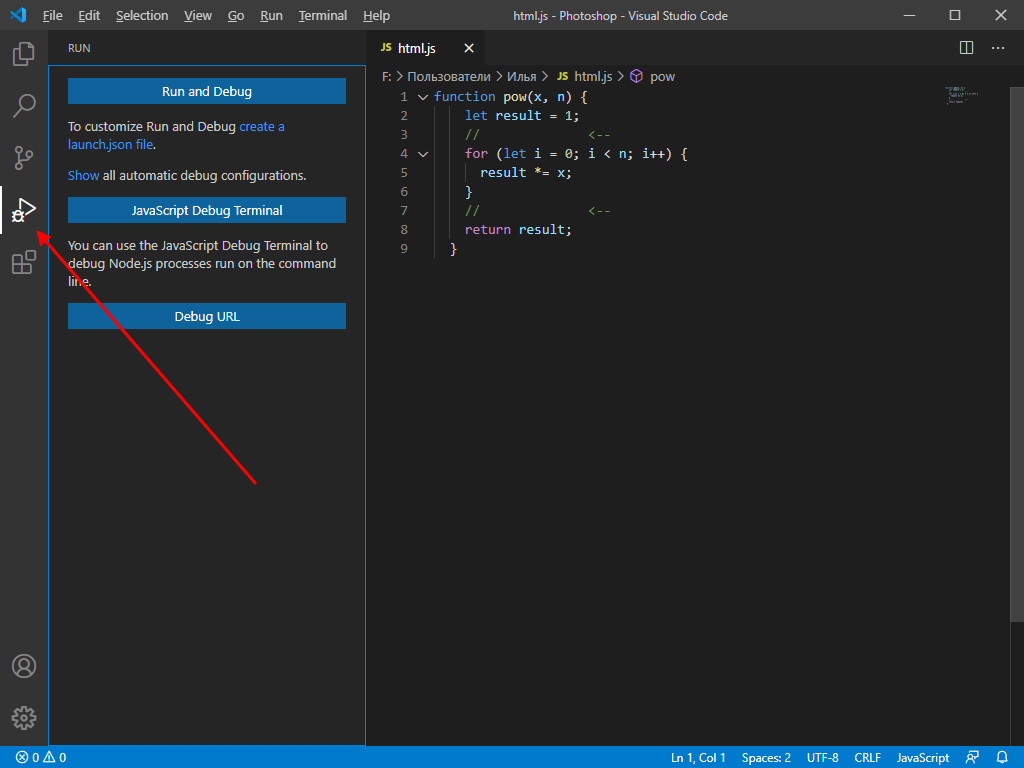Open the Accounts menu in the activity bar

click(22, 666)
